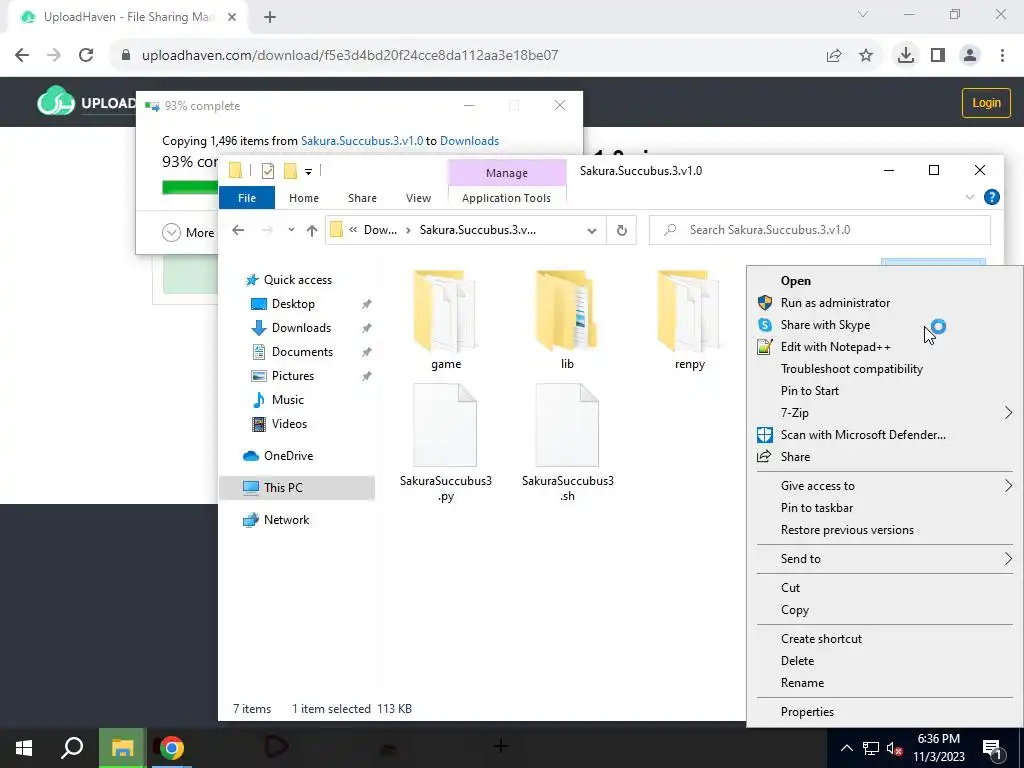Show hidden system tray icons
This screenshot has height=768, width=1024.
click(x=846, y=748)
